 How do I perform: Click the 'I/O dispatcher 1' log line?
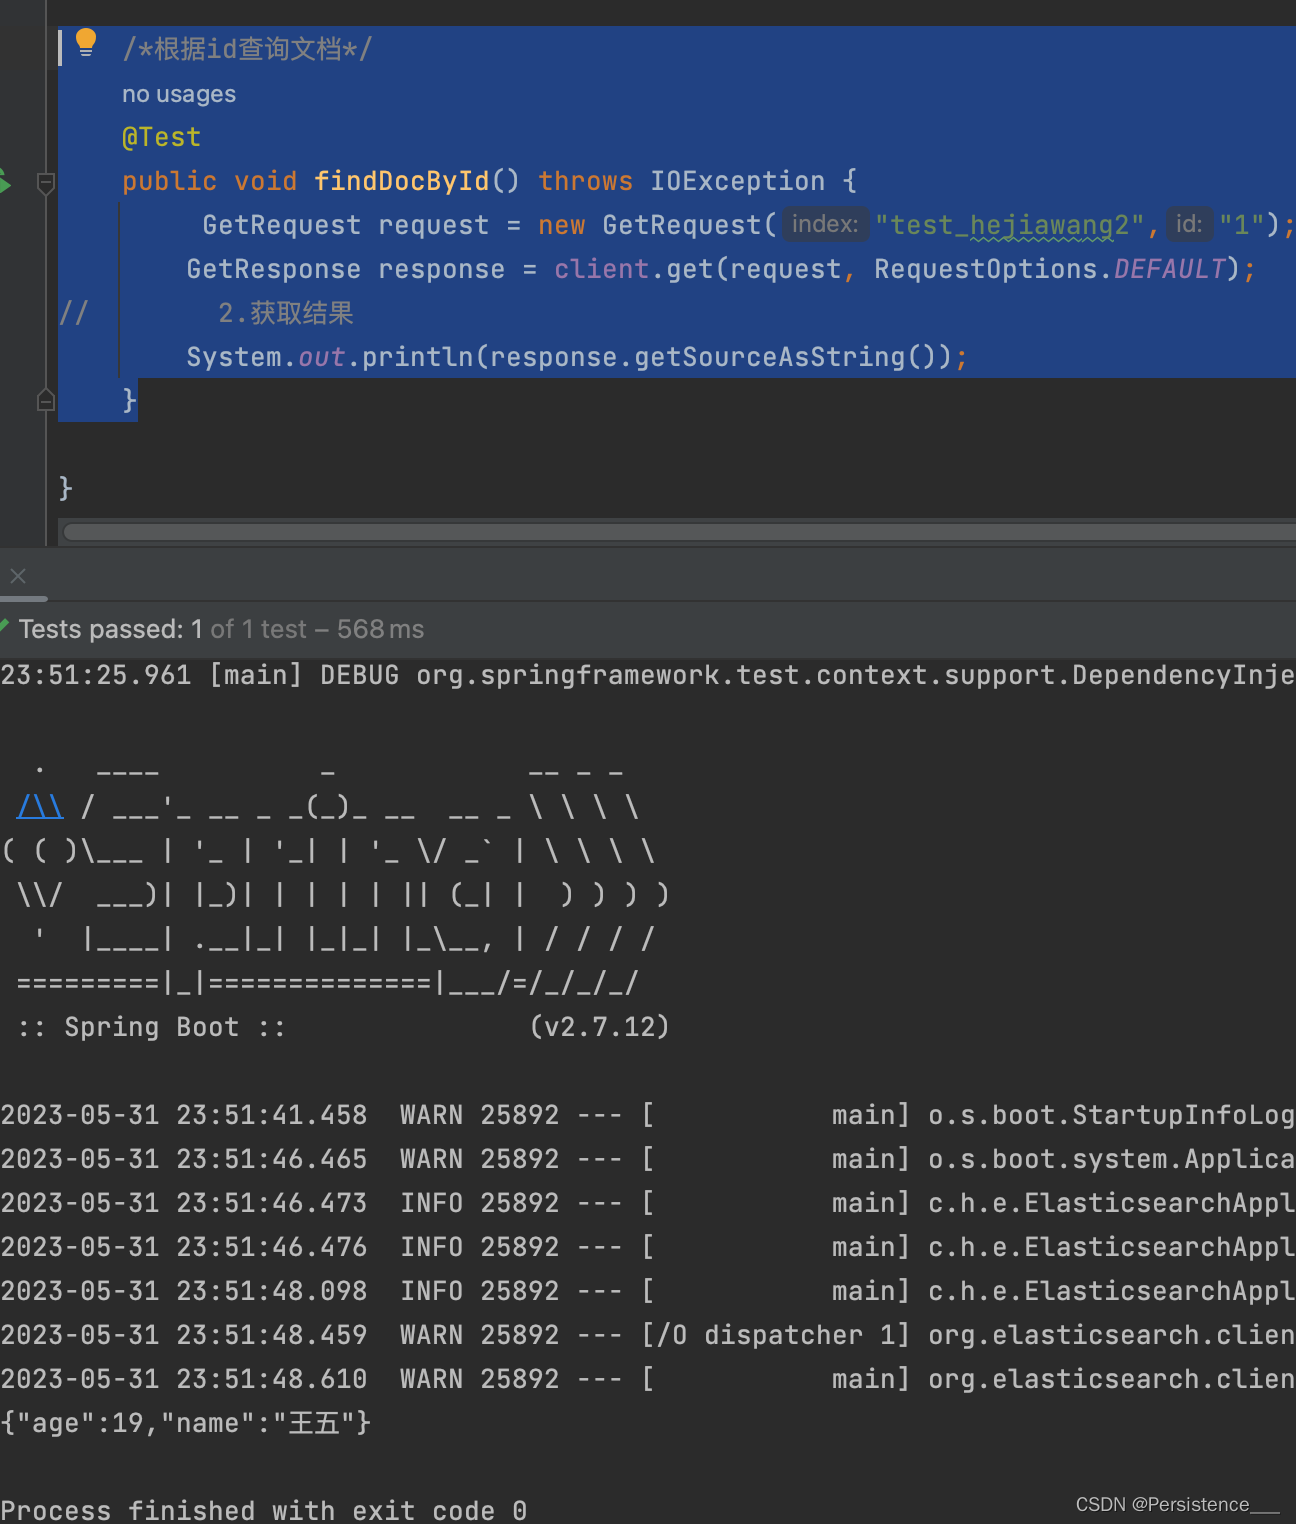pyautogui.click(x=648, y=1335)
